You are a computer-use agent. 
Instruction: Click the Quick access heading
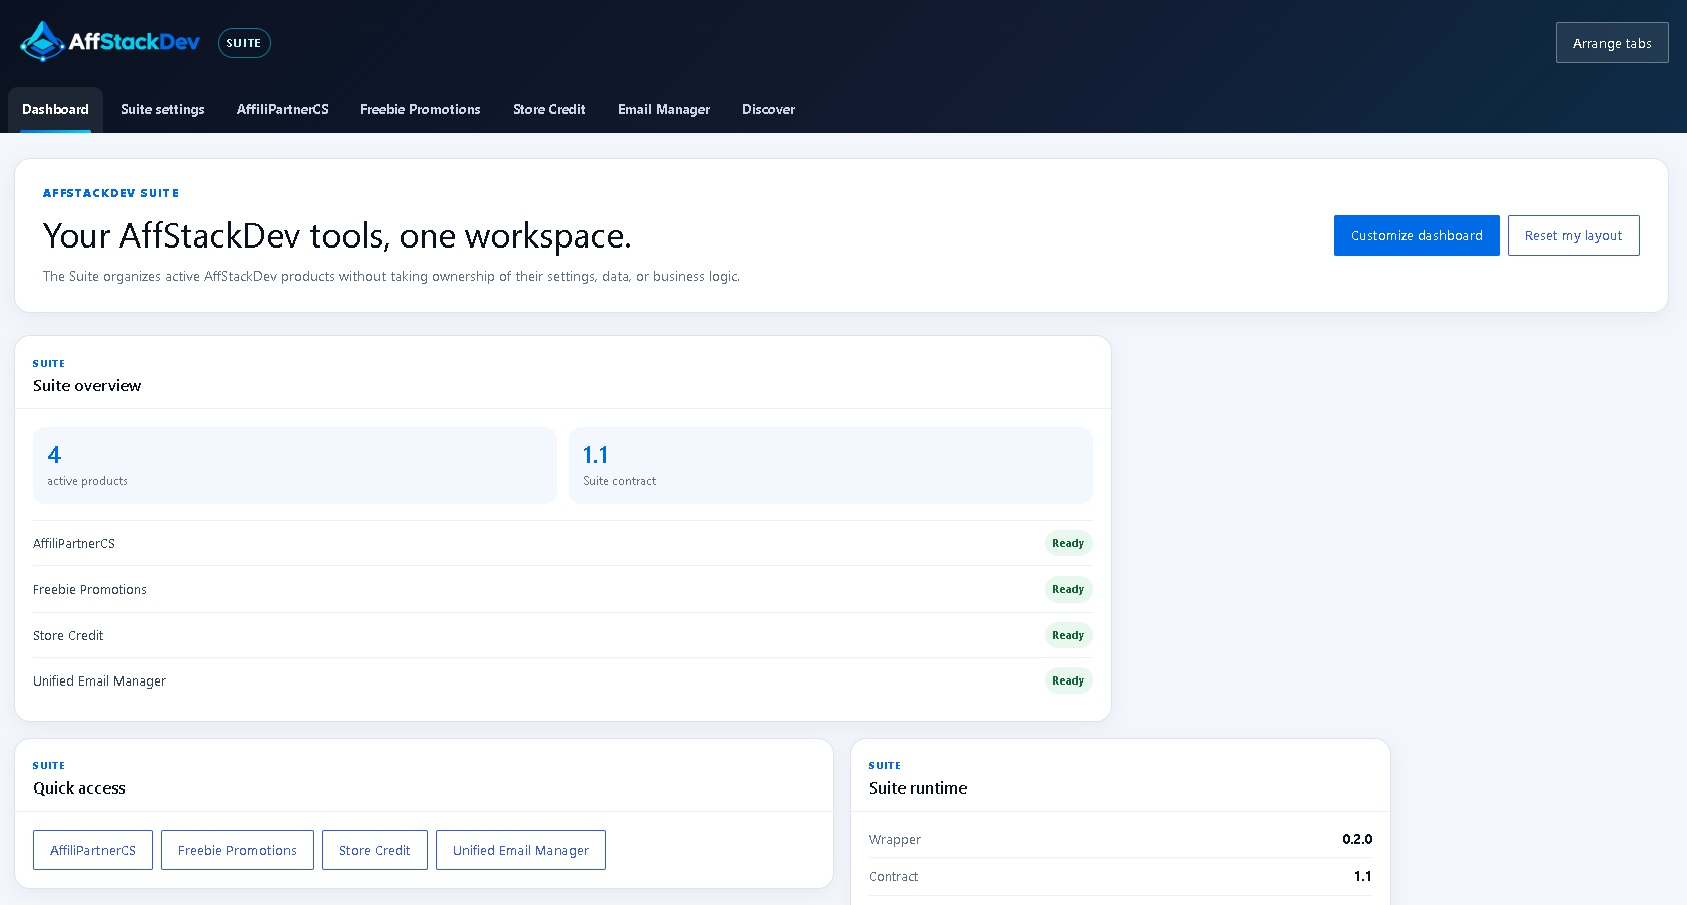click(80, 789)
